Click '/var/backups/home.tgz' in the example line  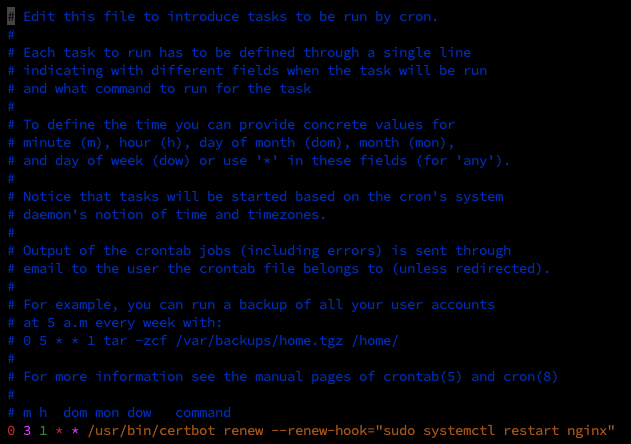tap(249, 340)
